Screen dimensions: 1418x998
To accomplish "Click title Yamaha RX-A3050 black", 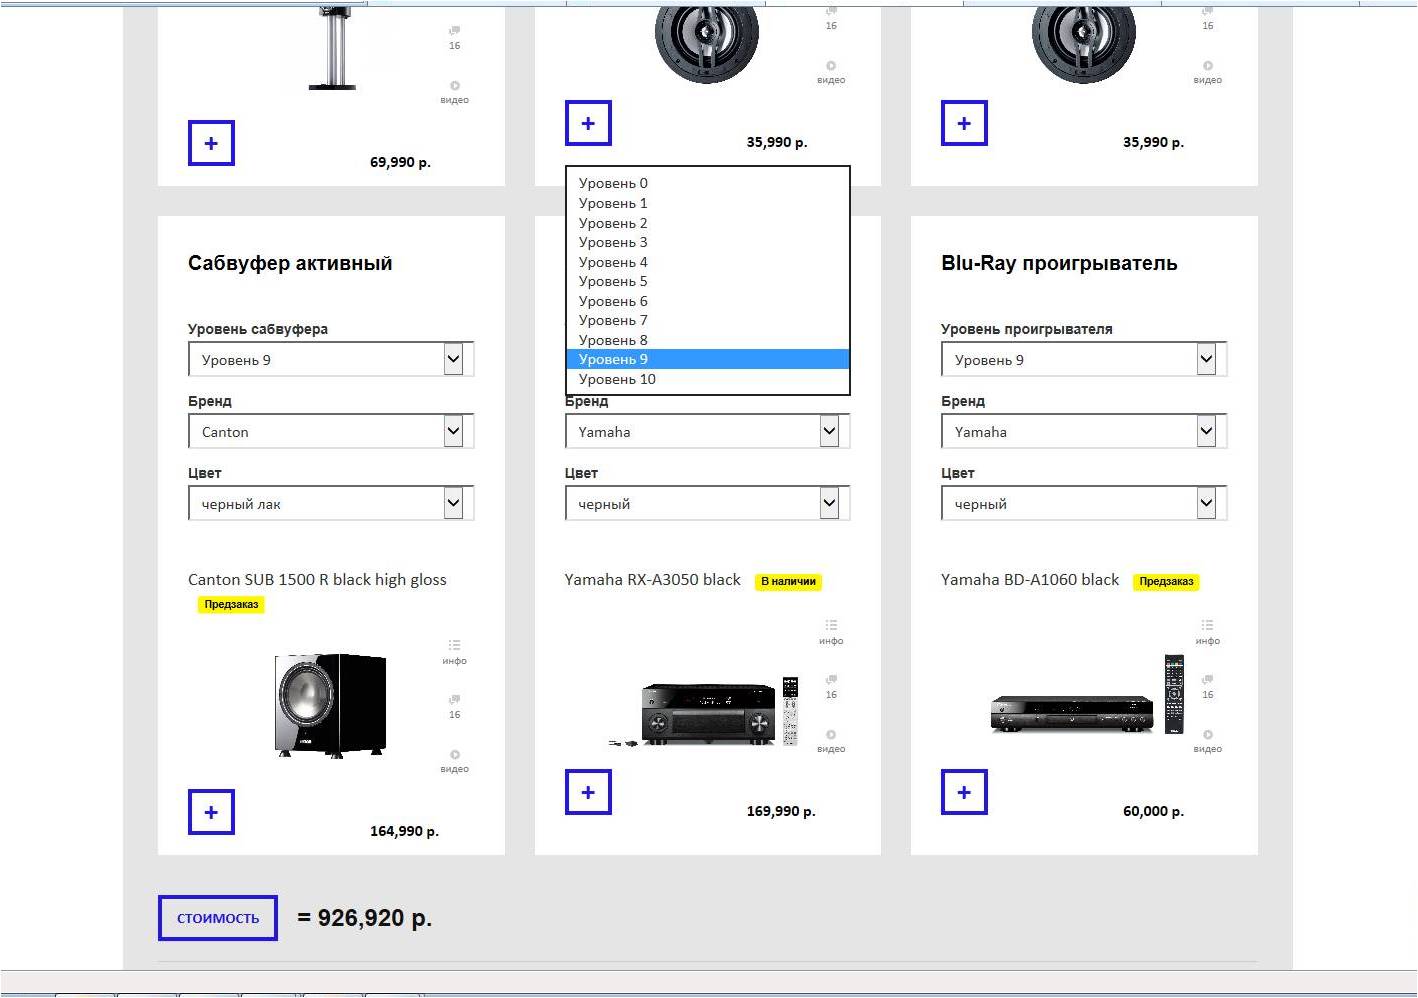I will 652,580.
